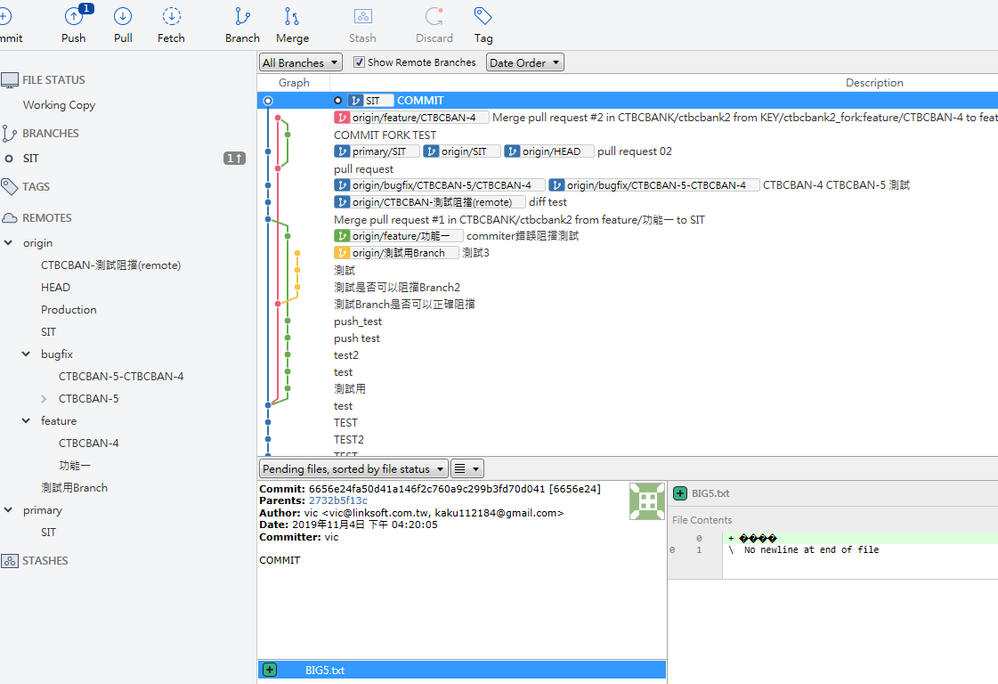
Task: Open the All Branches dropdown
Action: coord(300,62)
